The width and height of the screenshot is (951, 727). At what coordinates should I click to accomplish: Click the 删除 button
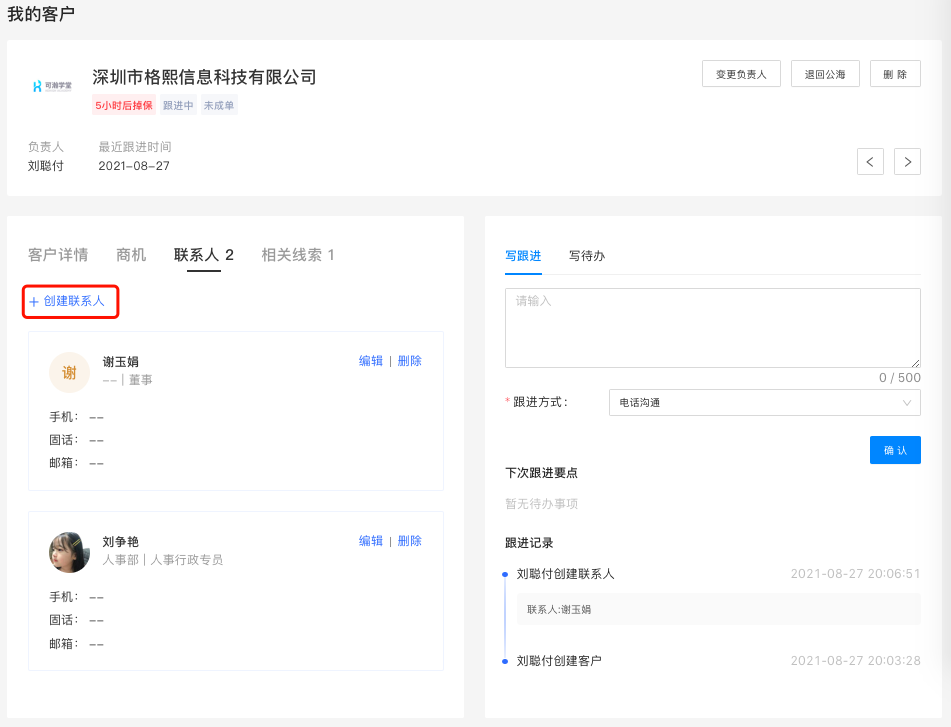[895, 74]
